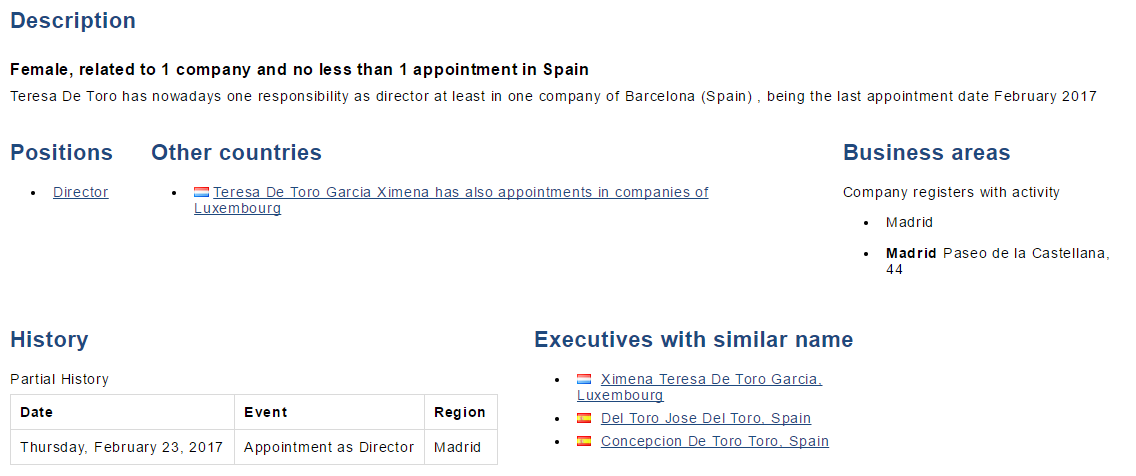Open the Director position link
Image resolution: width=1136 pixels, height=476 pixels.
click(x=80, y=192)
